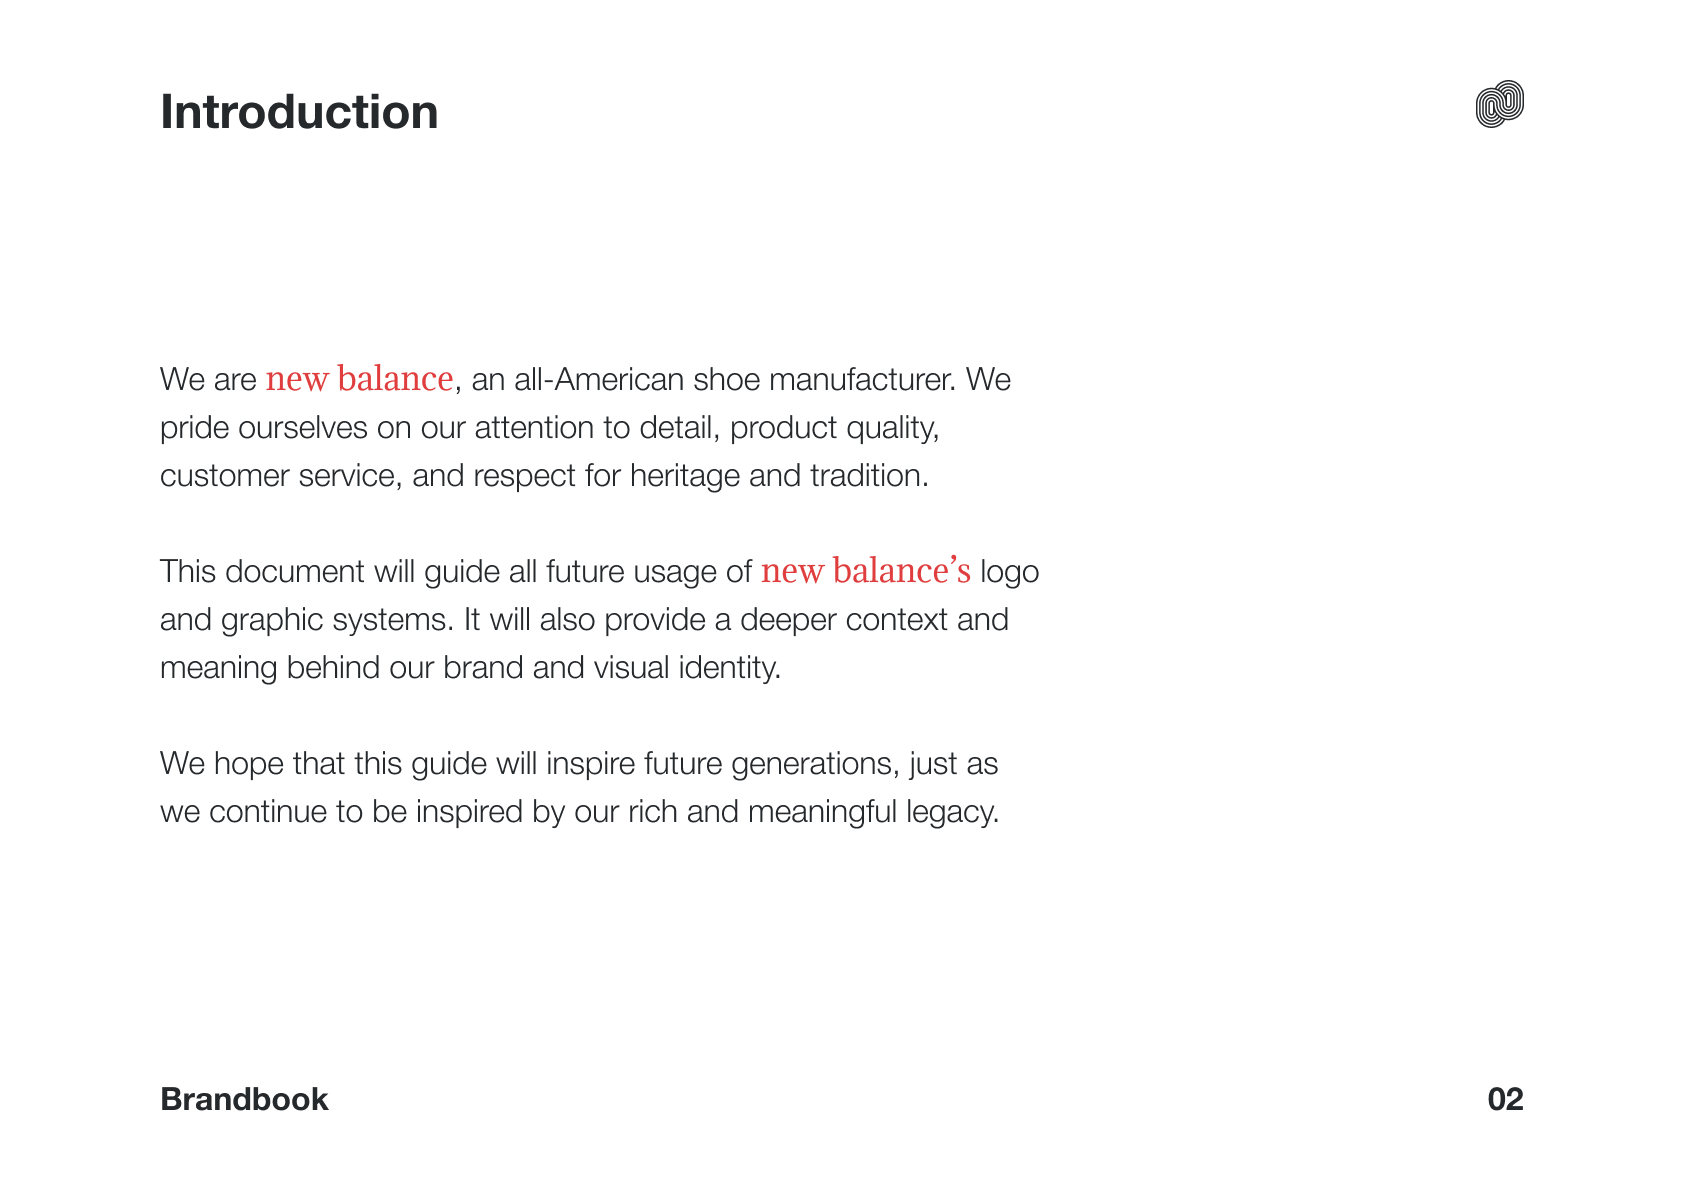This screenshot has width=1684, height=1190.
Task: Click the word 'logo' after new balance's
Action: point(1010,572)
